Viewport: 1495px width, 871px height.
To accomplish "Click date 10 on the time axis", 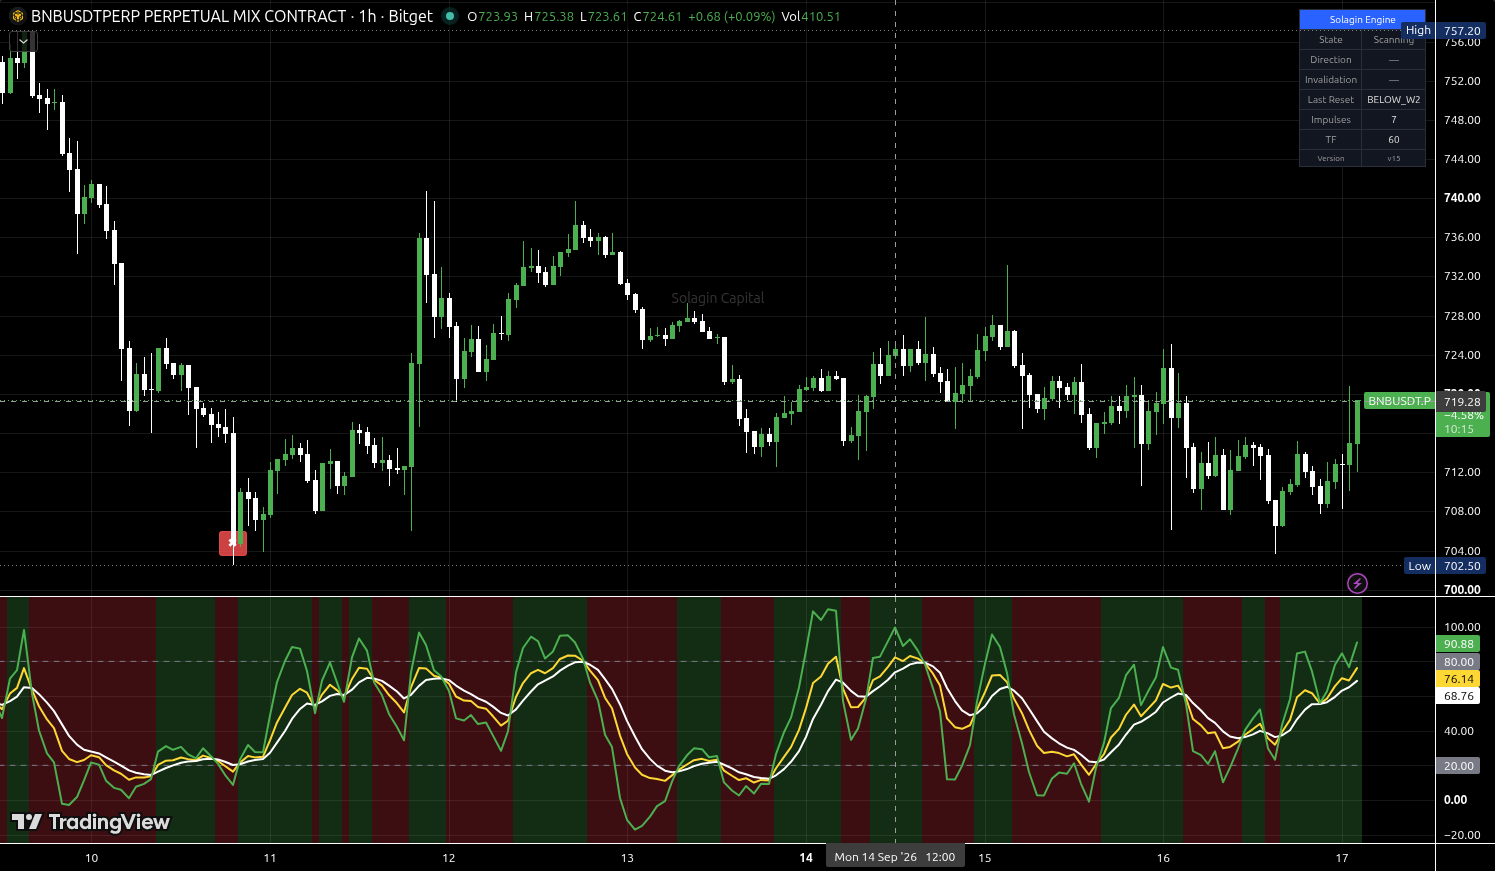I will click(x=92, y=858).
